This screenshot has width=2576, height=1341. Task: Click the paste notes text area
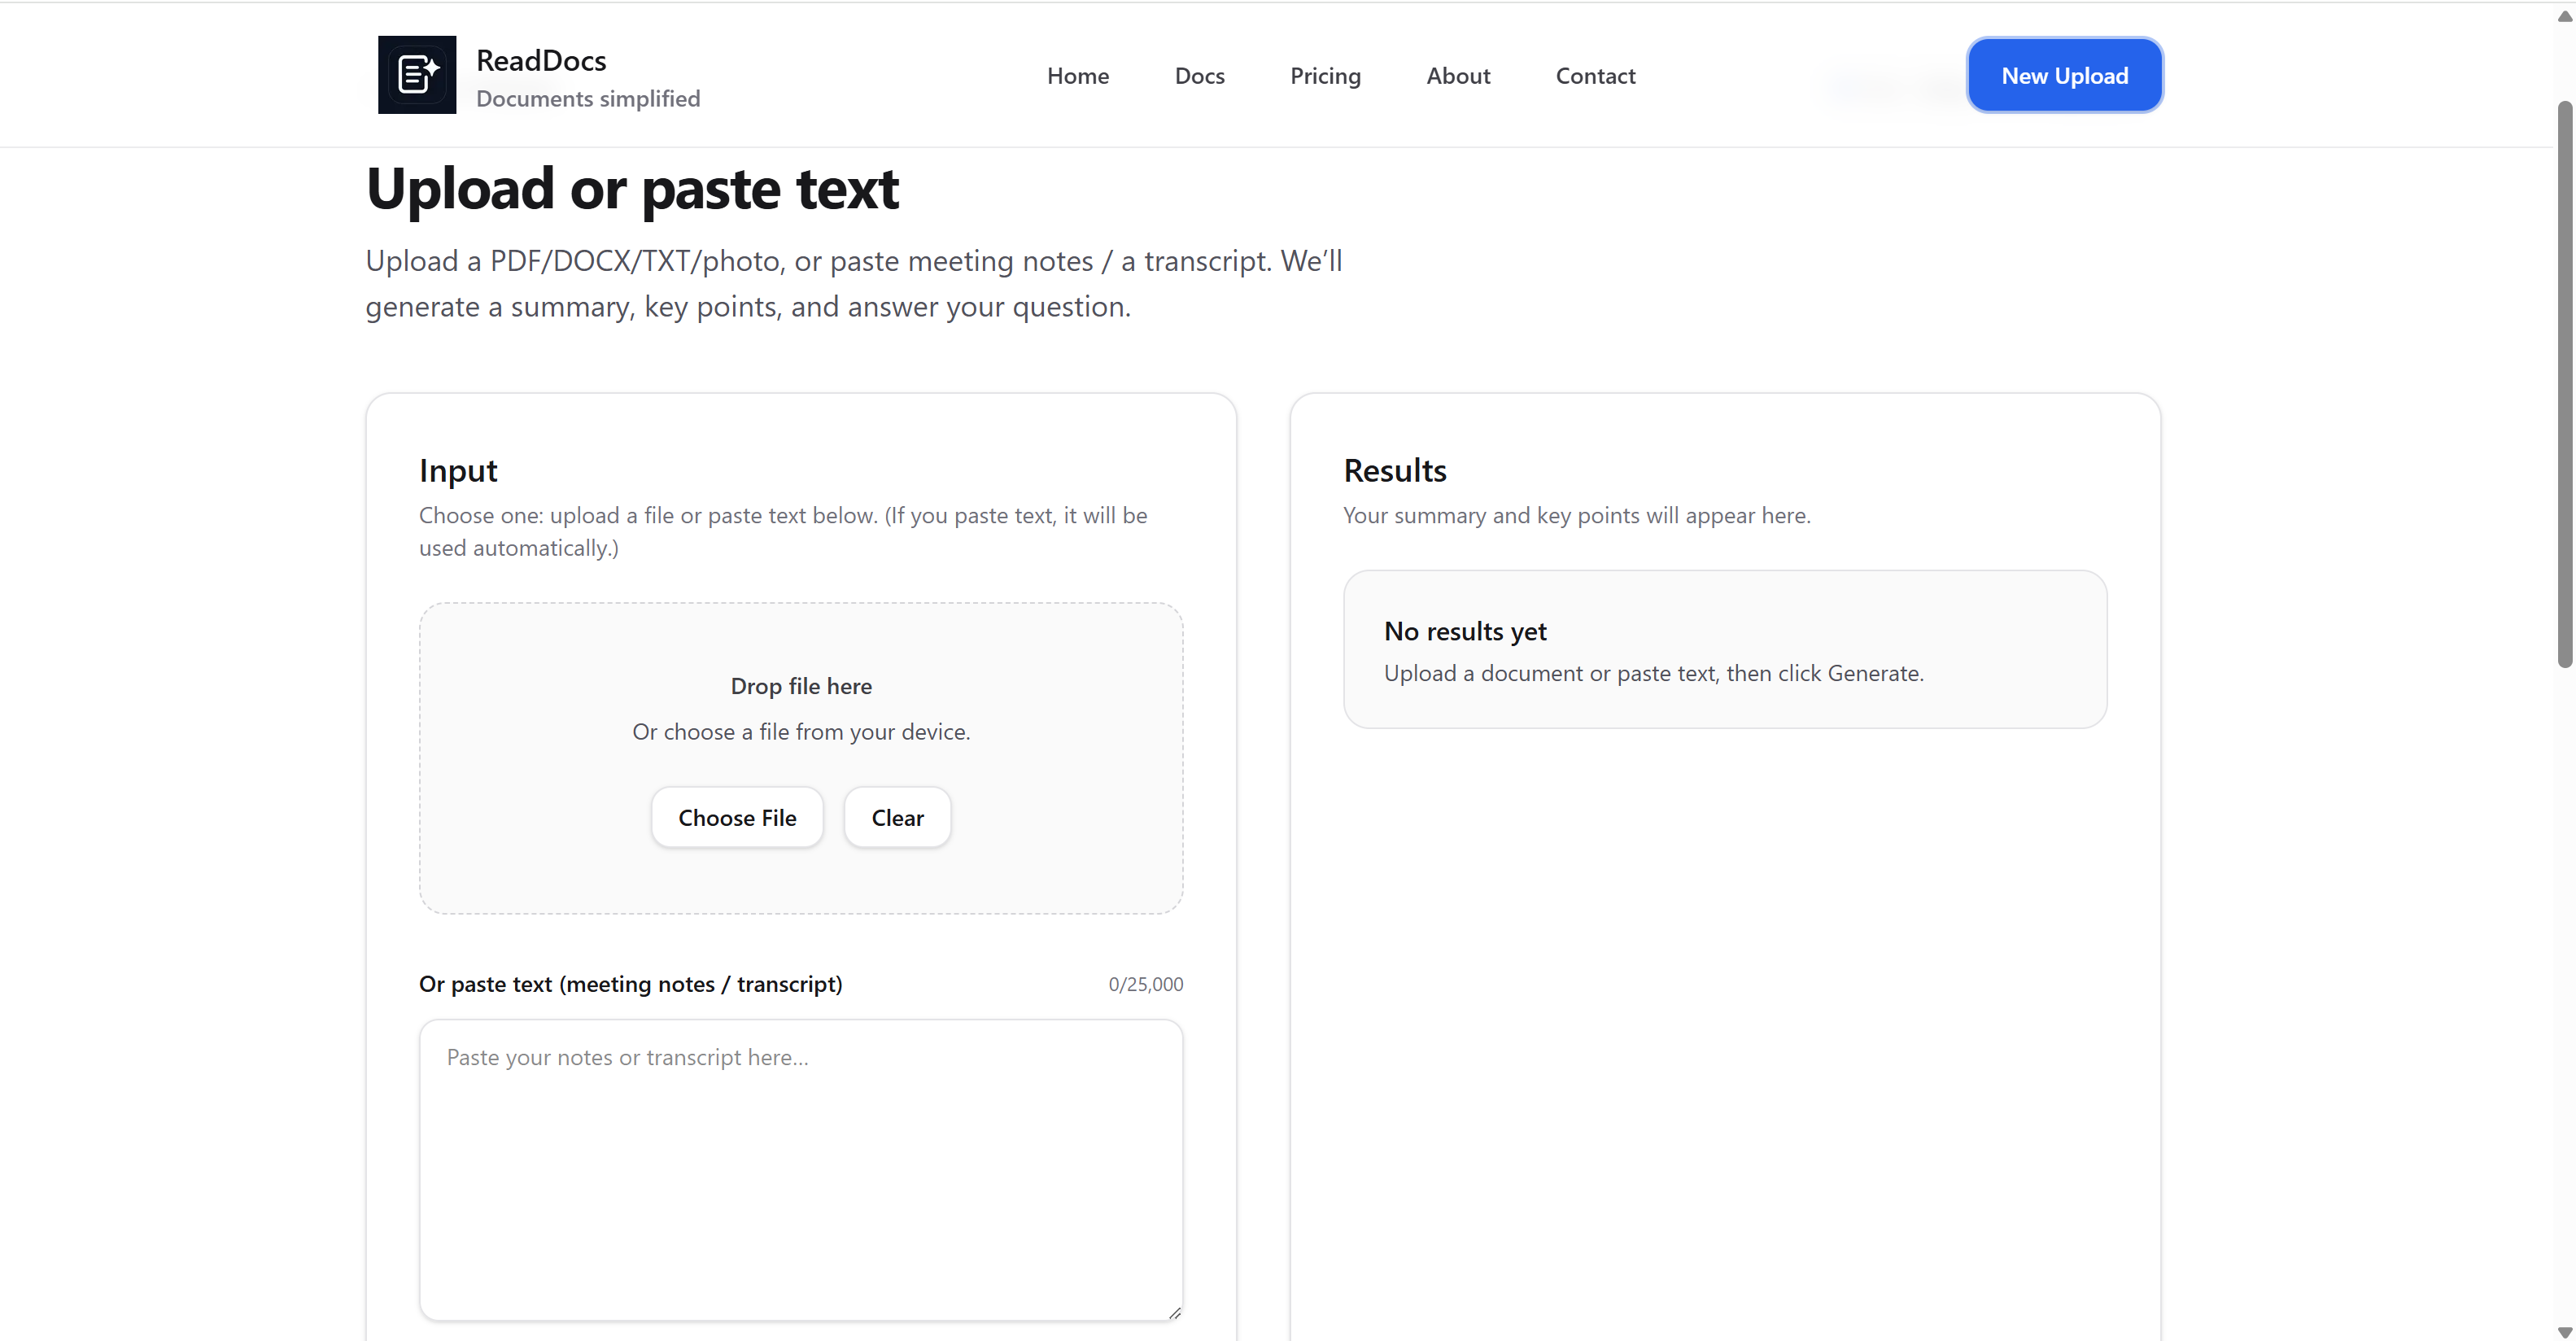tap(800, 1170)
